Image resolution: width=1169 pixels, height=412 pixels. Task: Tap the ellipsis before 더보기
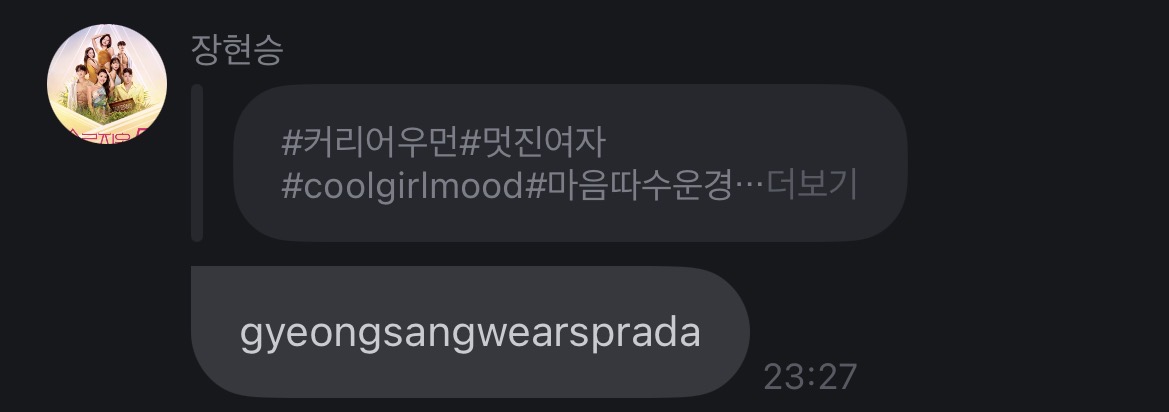point(749,186)
